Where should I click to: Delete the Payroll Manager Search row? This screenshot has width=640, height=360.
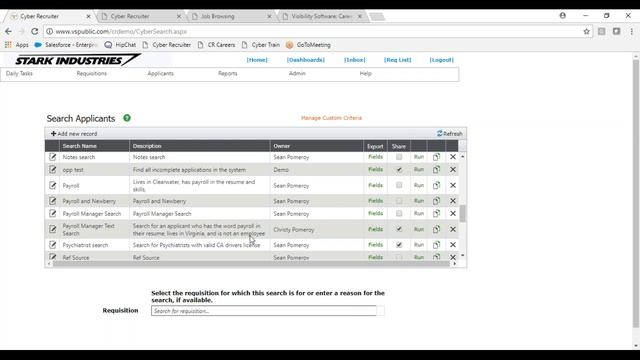click(453, 213)
